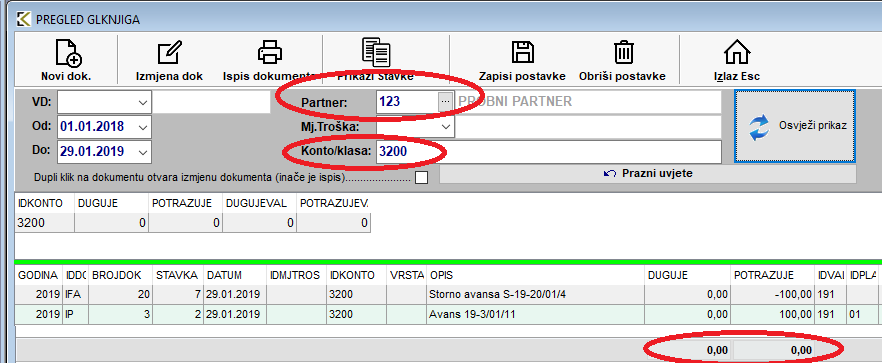Viewport: 882px width, 363px height.
Task: Click the Partner lookup ellipsis button
Action: pyautogui.click(x=446, y=102)
